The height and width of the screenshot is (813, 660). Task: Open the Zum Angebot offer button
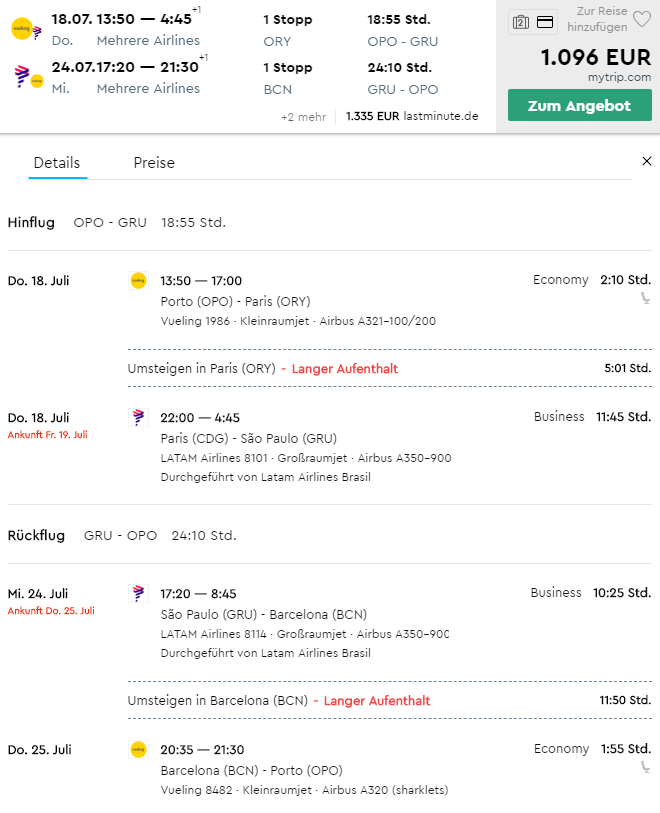point(580,105)
